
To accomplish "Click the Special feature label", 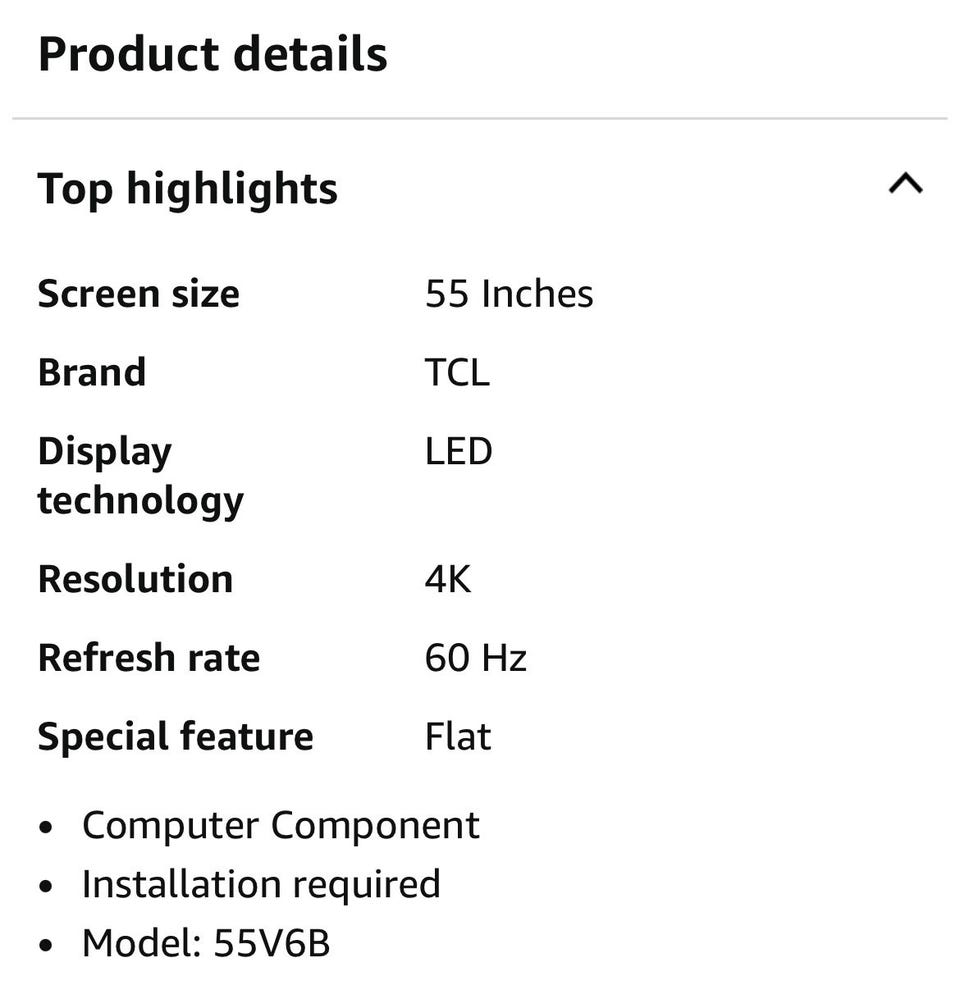I will [x=176, y=737].
